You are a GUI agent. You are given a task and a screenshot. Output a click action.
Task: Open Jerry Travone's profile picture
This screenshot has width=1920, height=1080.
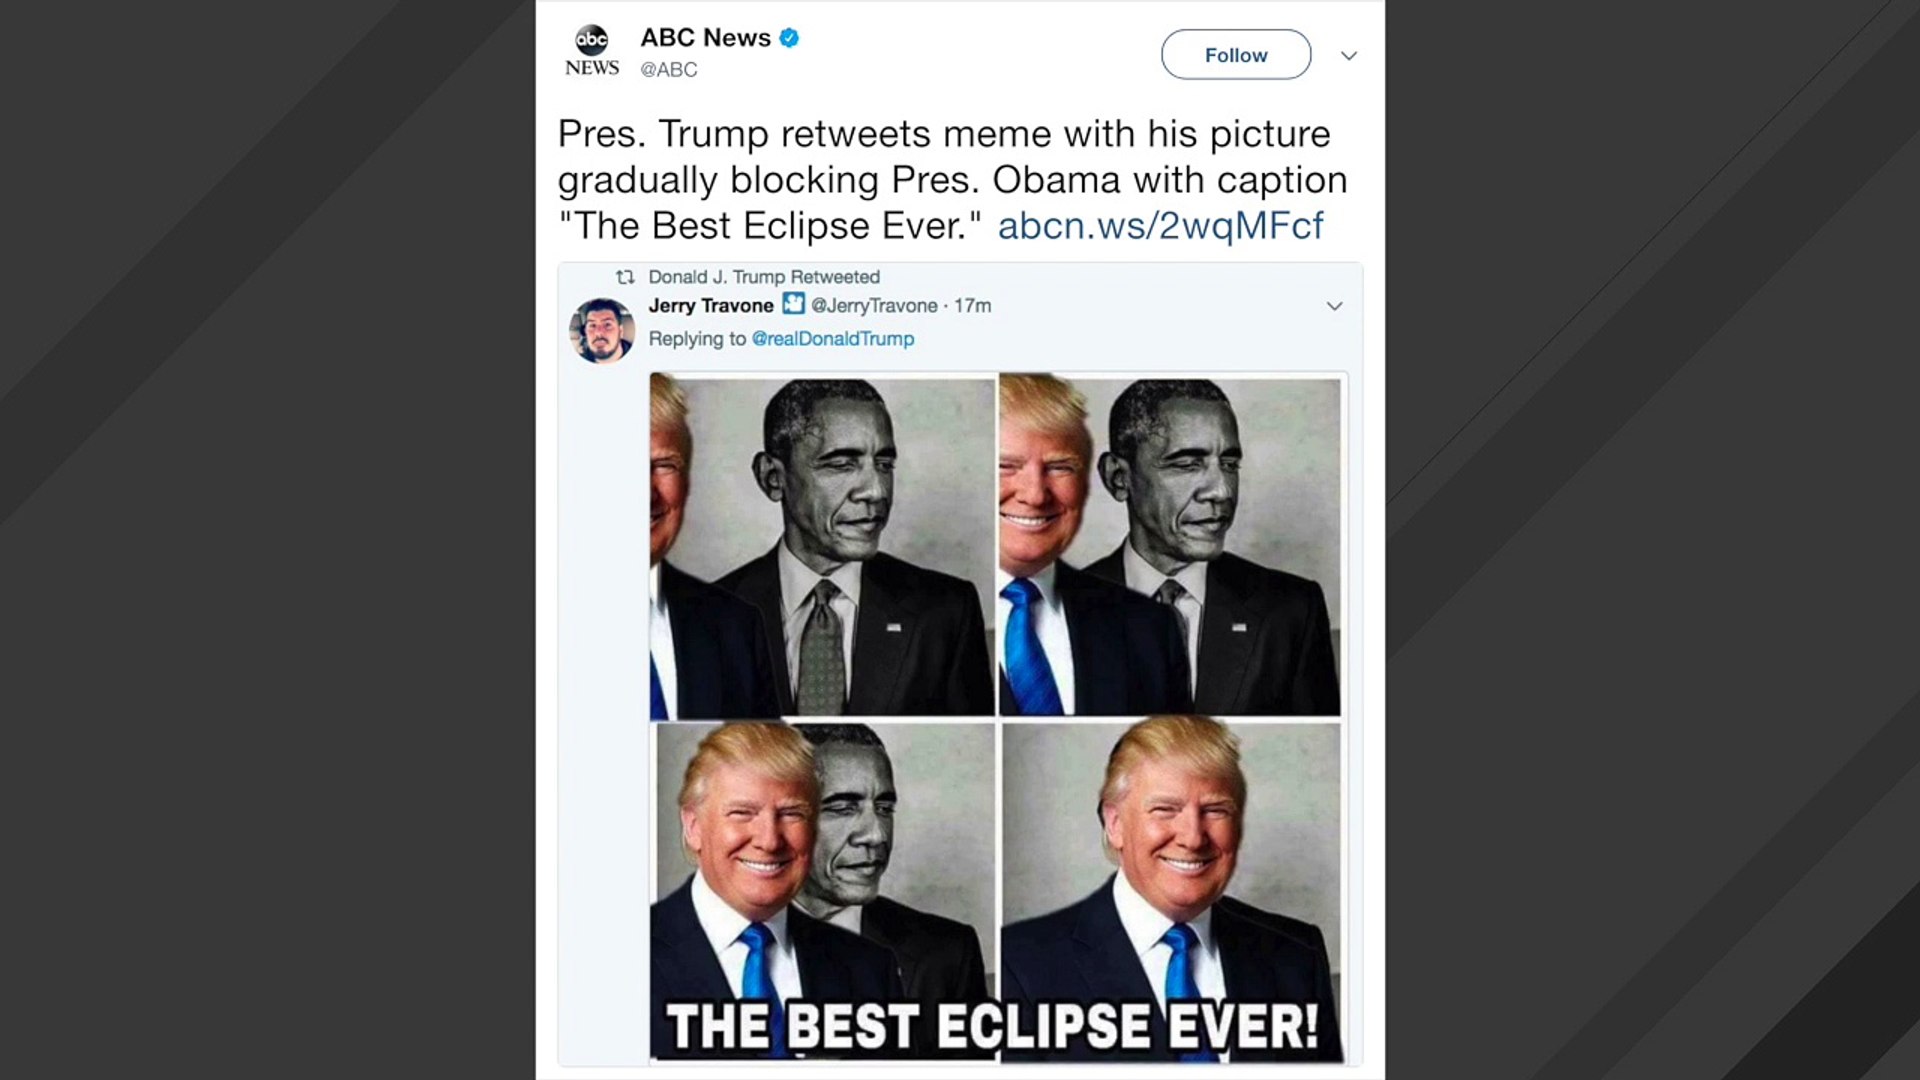[602, 330]
